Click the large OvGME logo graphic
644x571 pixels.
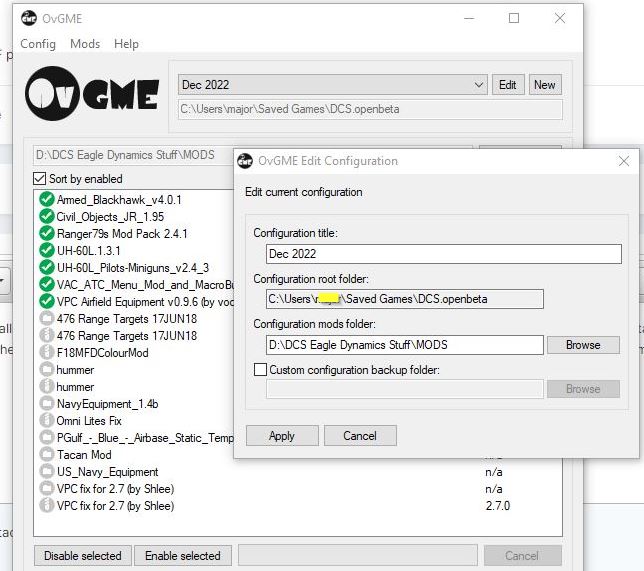[x=92, y=94]
